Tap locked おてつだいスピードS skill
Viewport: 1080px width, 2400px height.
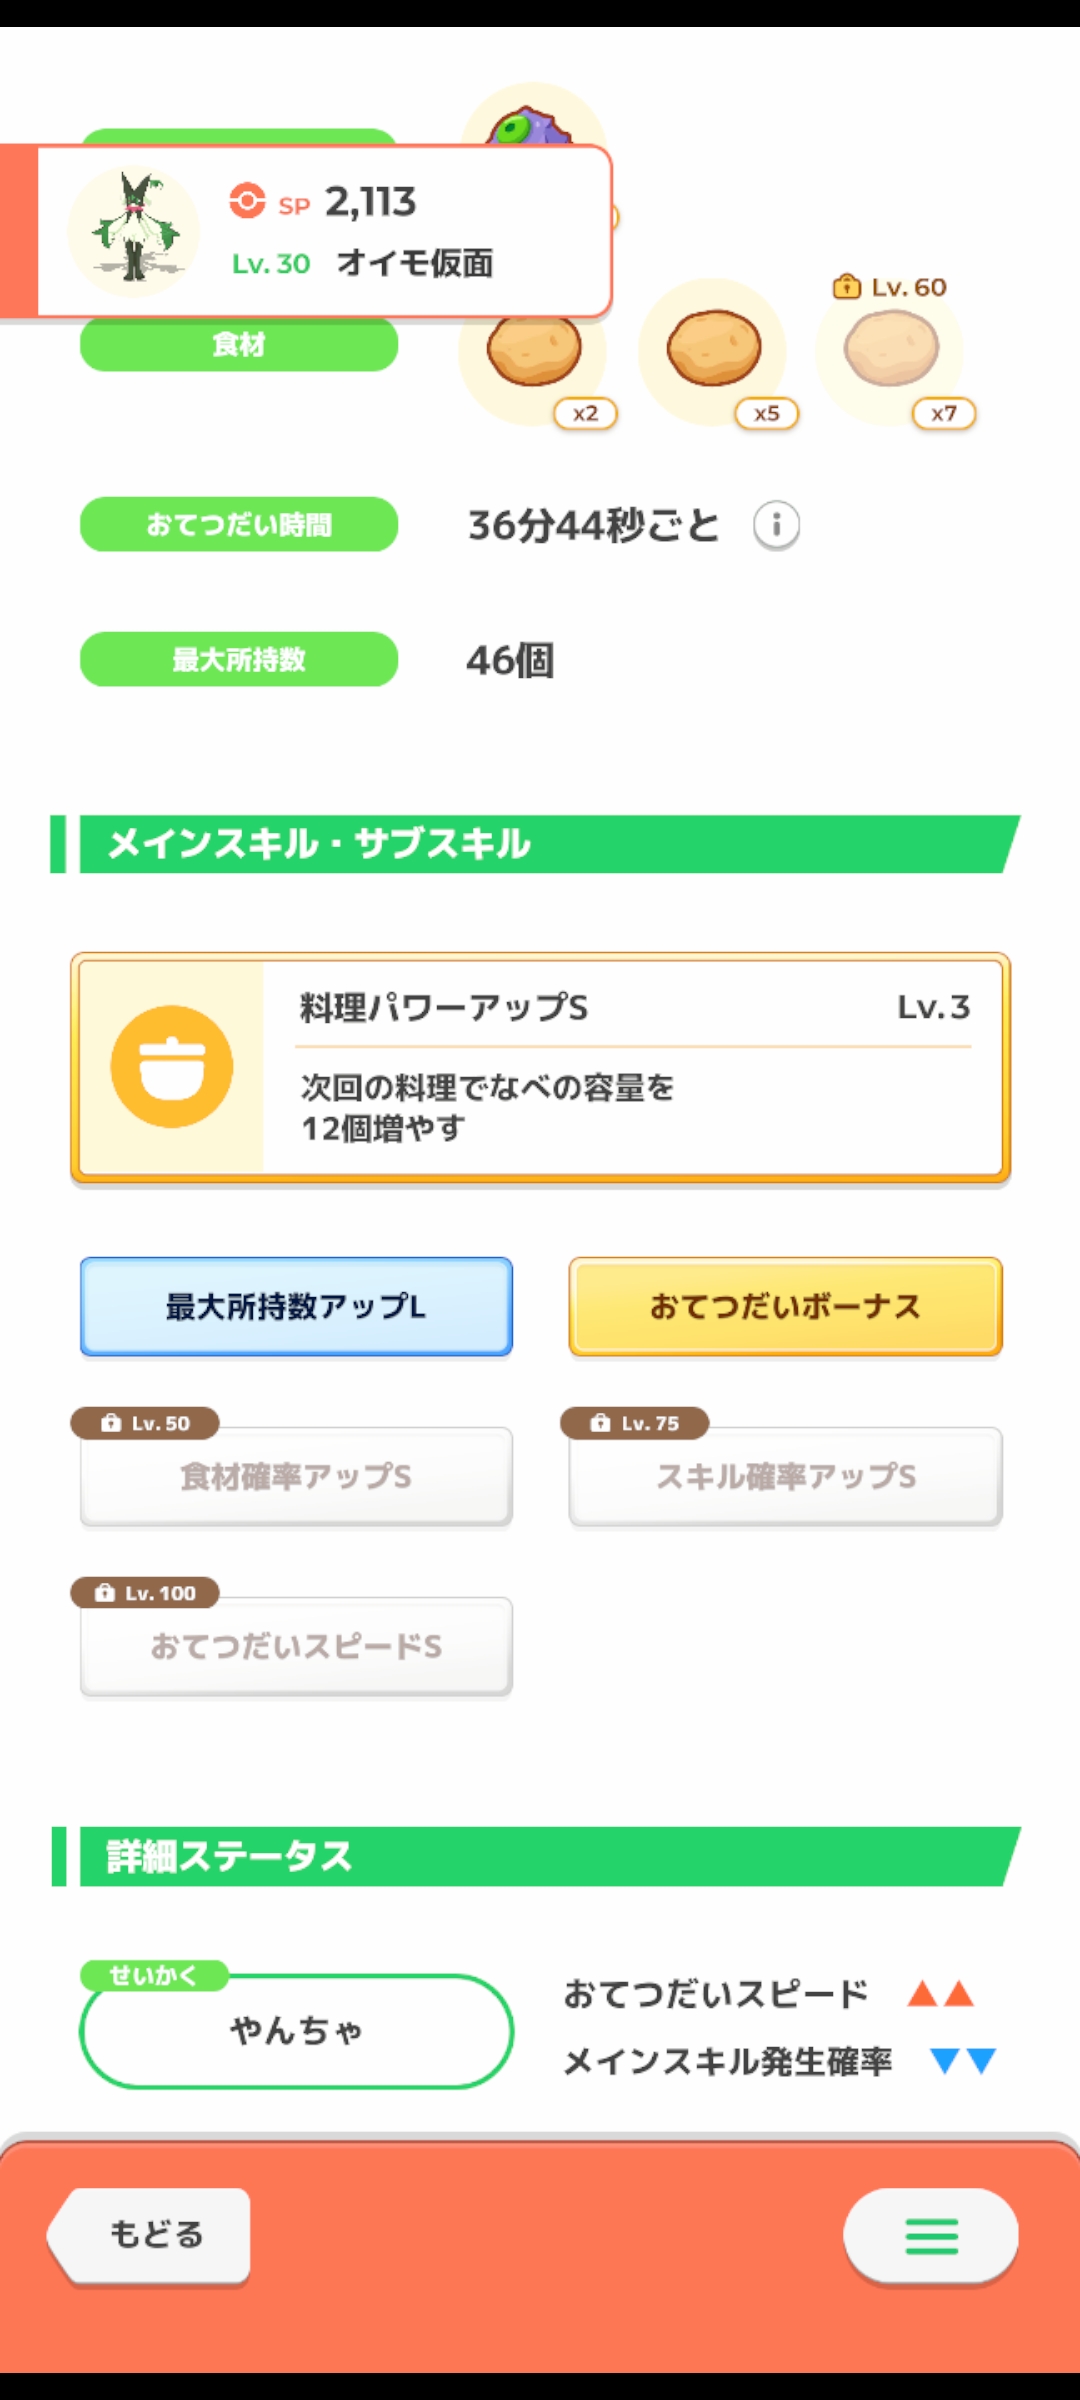tap(296, 1646)
